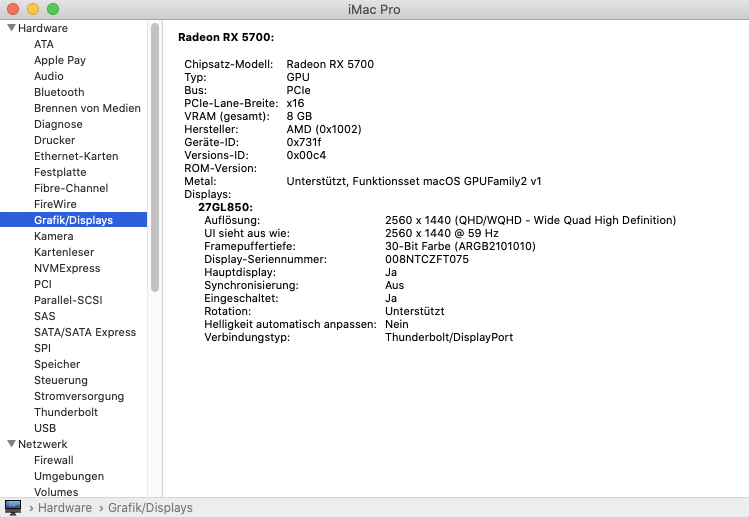This screenshot has height=517, width=749.
Task: Open Firewall under Netzwerk
Action: (54, 460)
